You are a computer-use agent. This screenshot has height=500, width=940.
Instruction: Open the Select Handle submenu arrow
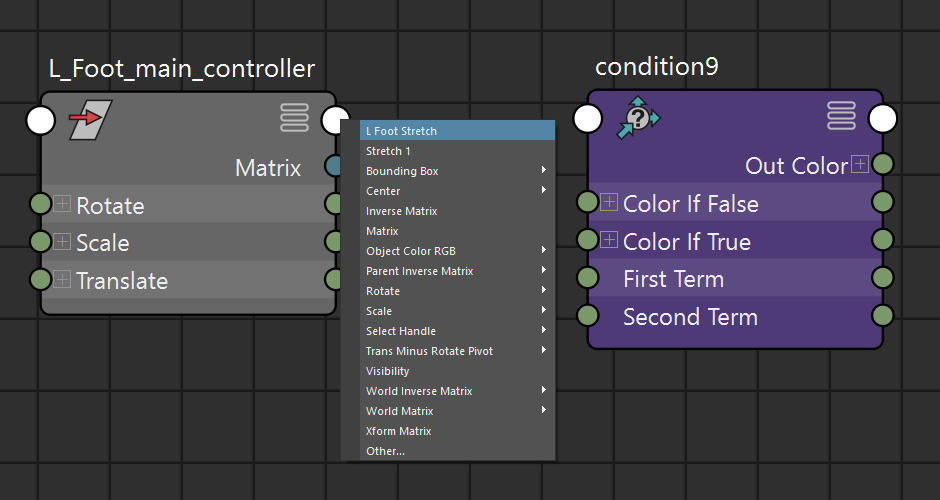[x=544, y=330]
